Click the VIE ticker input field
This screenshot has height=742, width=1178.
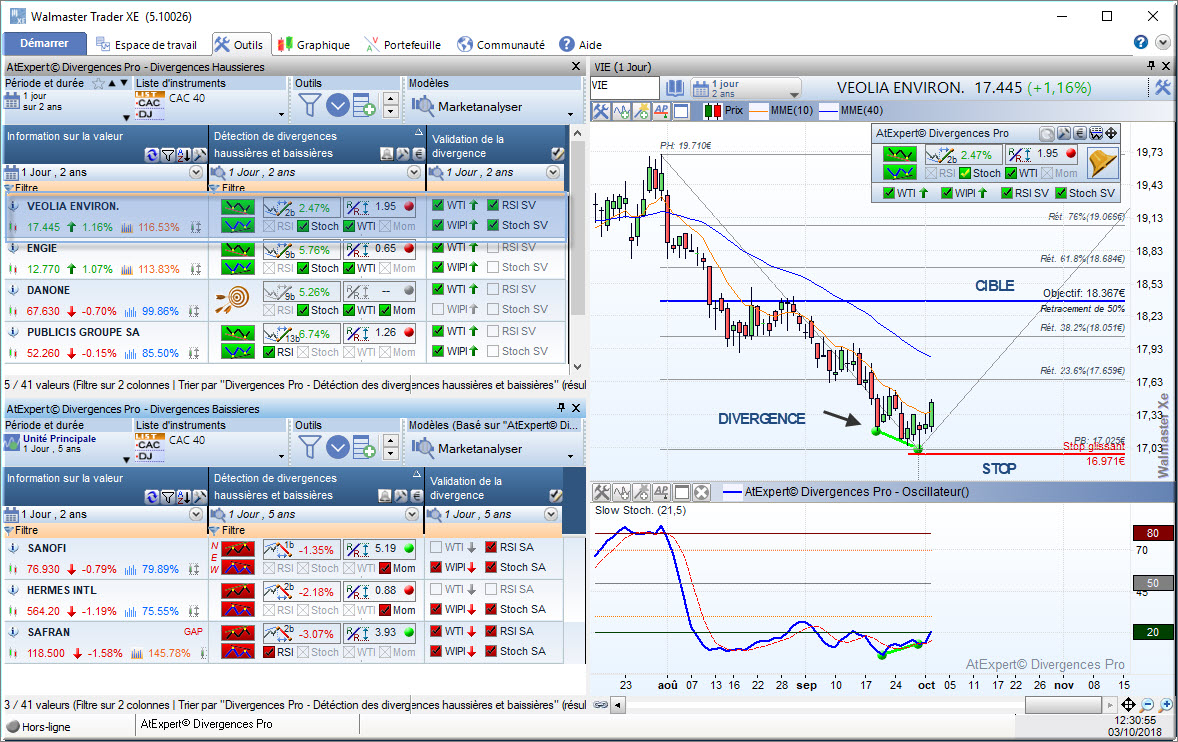624,87
